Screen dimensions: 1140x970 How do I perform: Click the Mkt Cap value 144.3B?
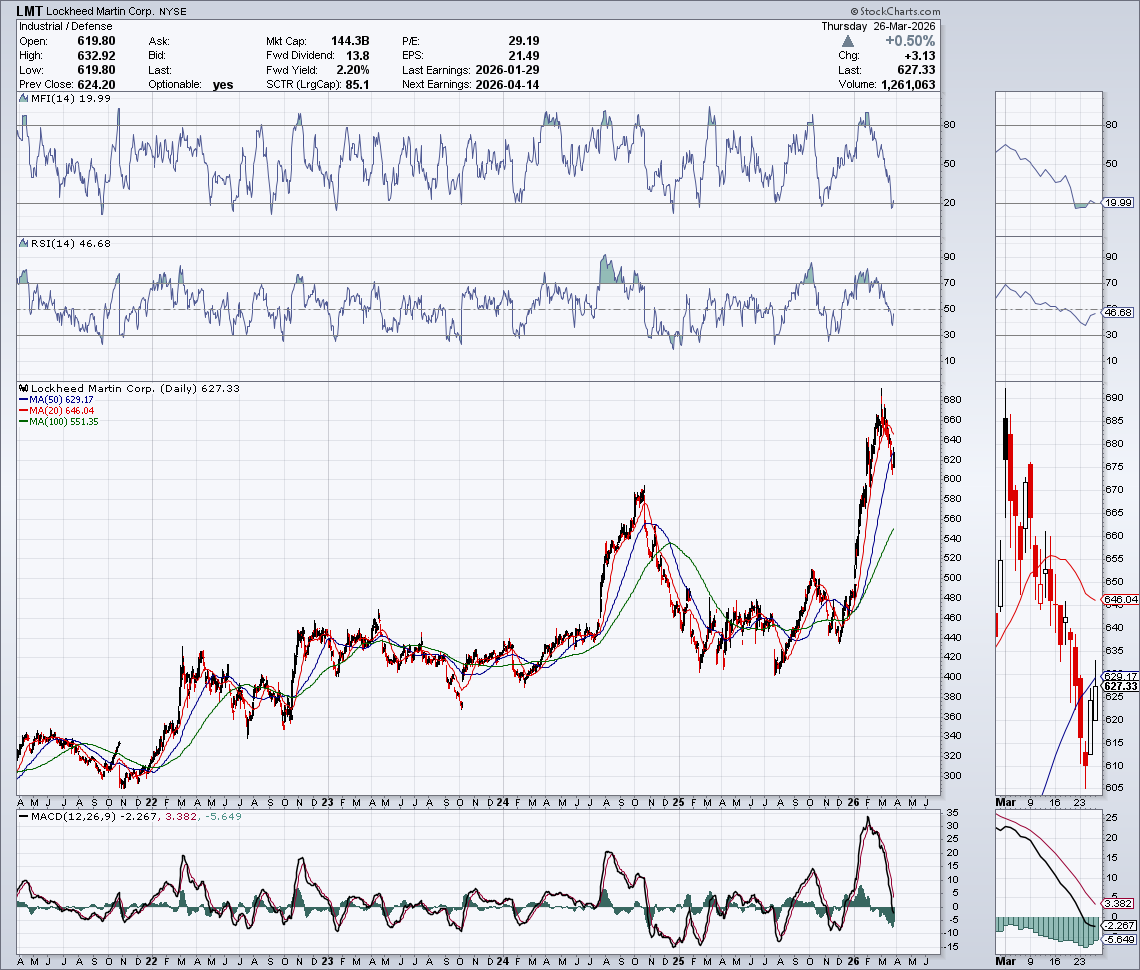pyautogui.click(x=350, y=41)
